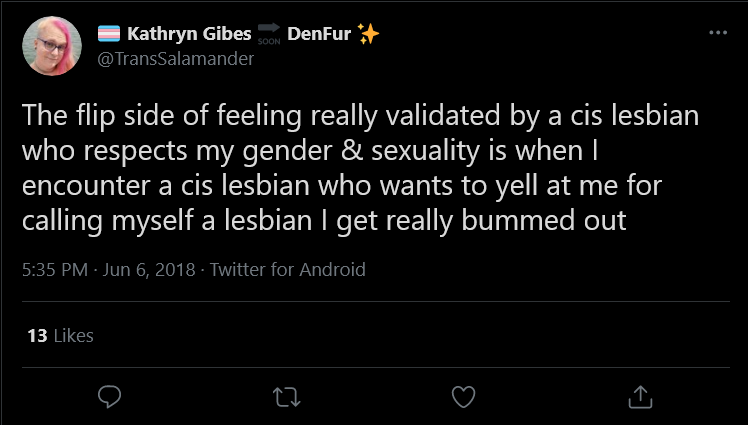Click the trans flag emoji beside the name
The image size is (748, 425).
click(109, 34)
